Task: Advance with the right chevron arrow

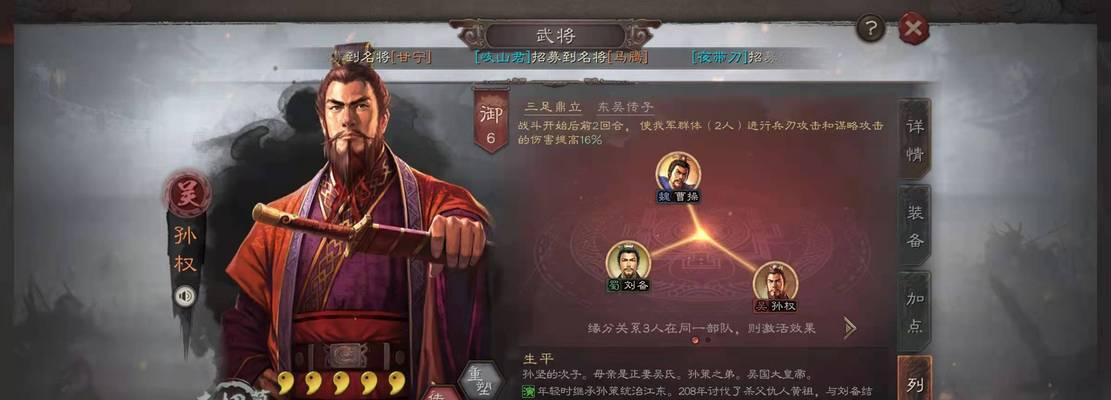Action: click(850, 328)
